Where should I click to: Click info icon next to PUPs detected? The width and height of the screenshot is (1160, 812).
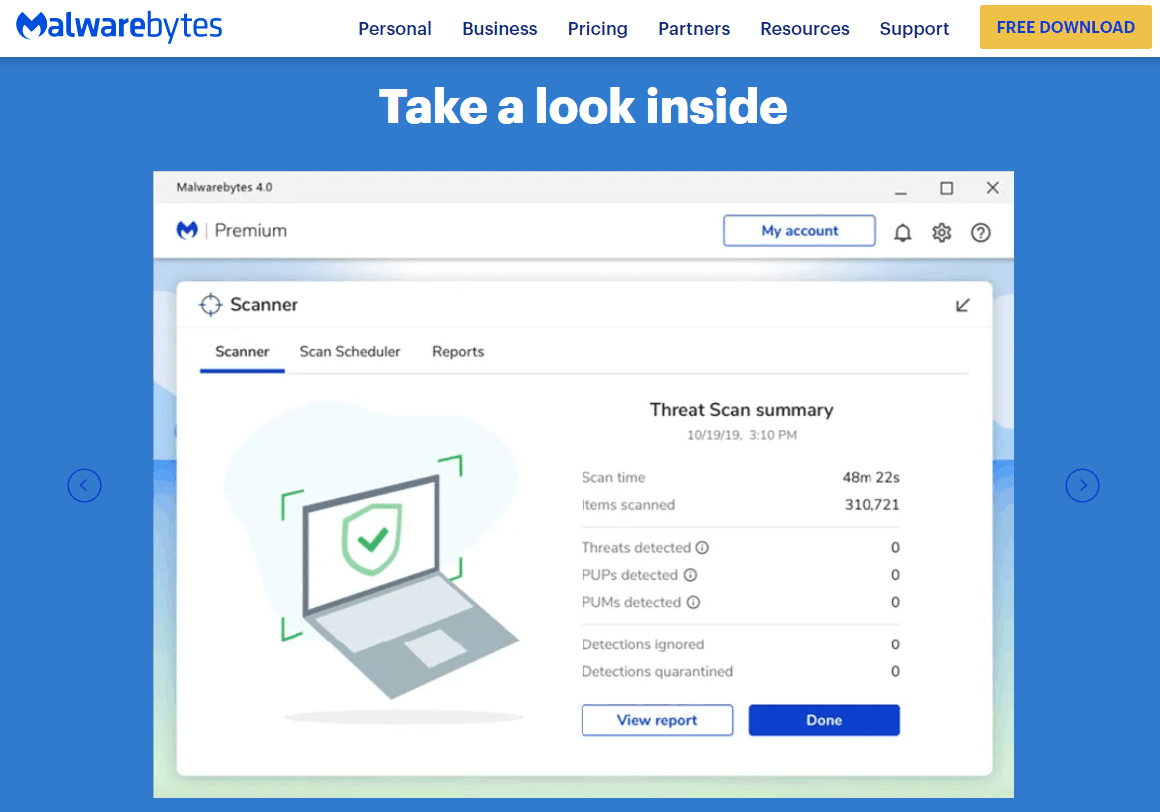point(690,575)
